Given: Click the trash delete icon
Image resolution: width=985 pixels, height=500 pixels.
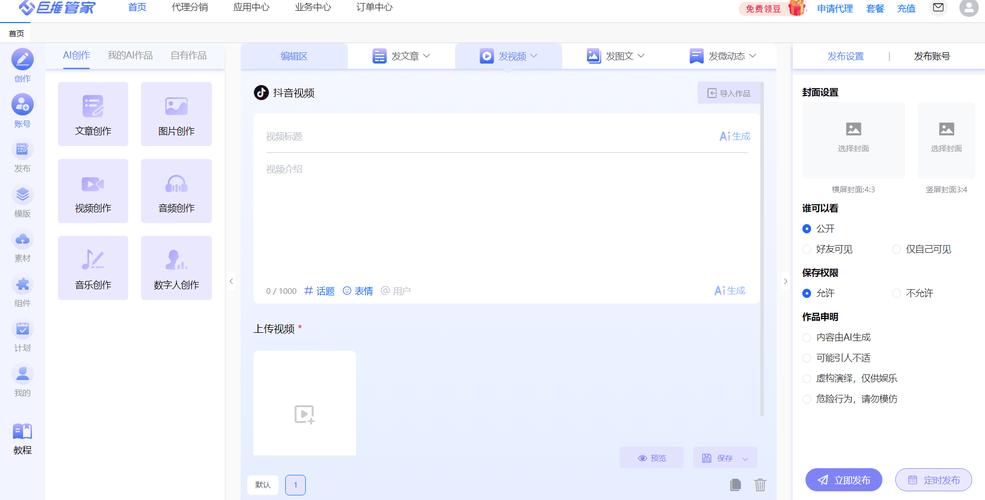Looking at the screenshot, I should click(x=760, y=485).
